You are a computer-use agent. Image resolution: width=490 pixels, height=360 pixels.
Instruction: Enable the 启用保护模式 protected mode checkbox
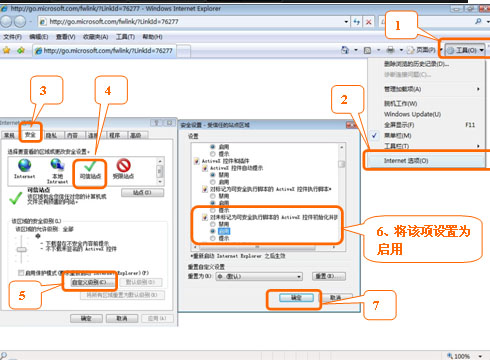21,273
